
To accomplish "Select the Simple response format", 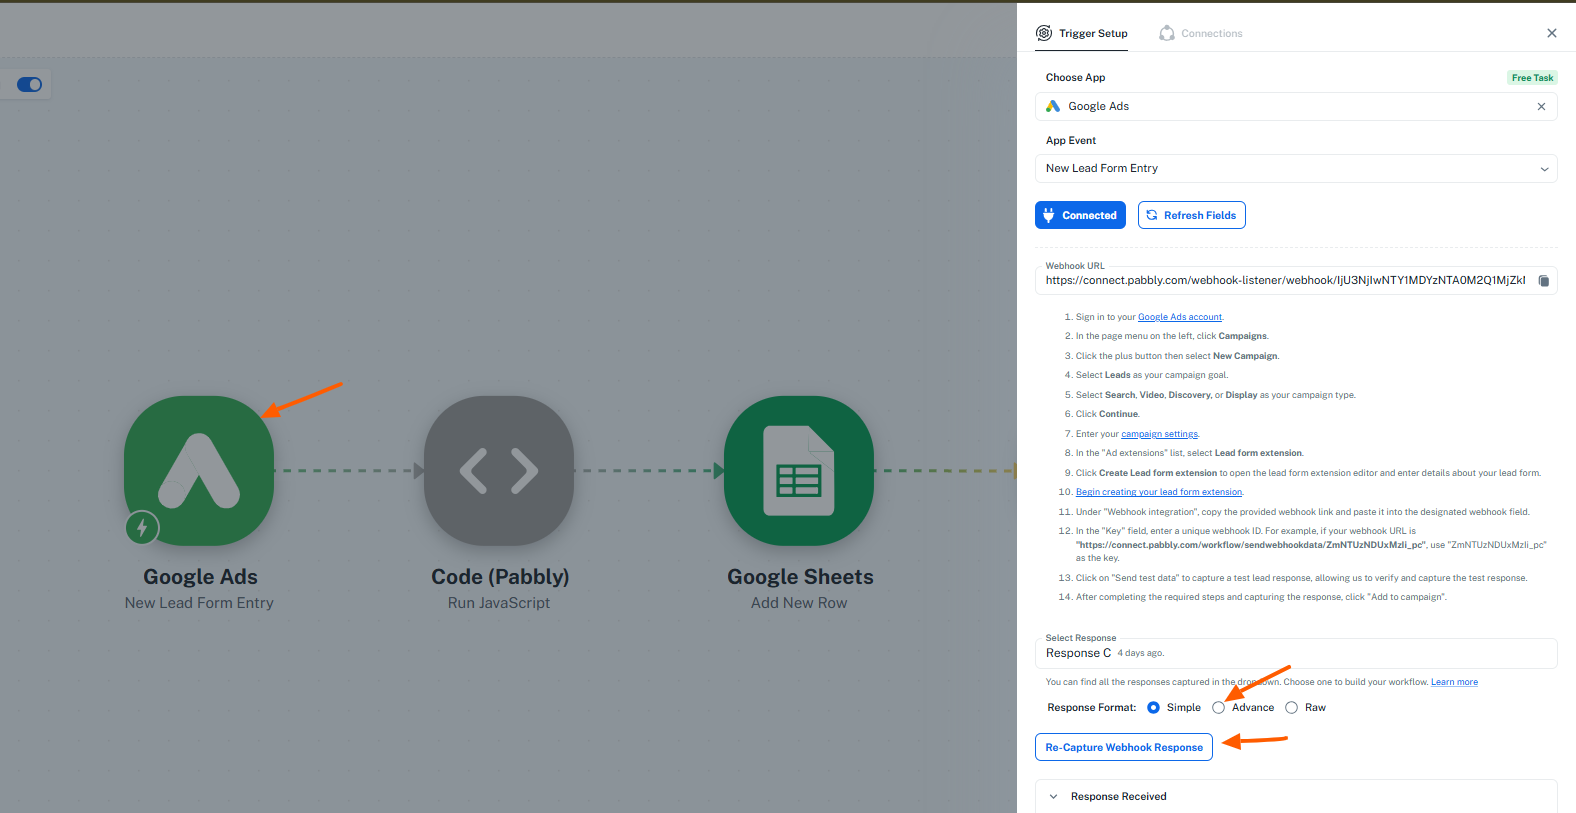I will tap(1154, 708).
